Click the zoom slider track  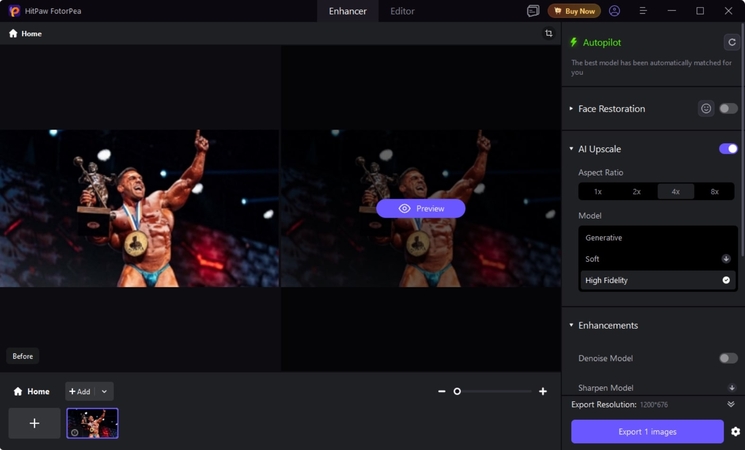494,391
